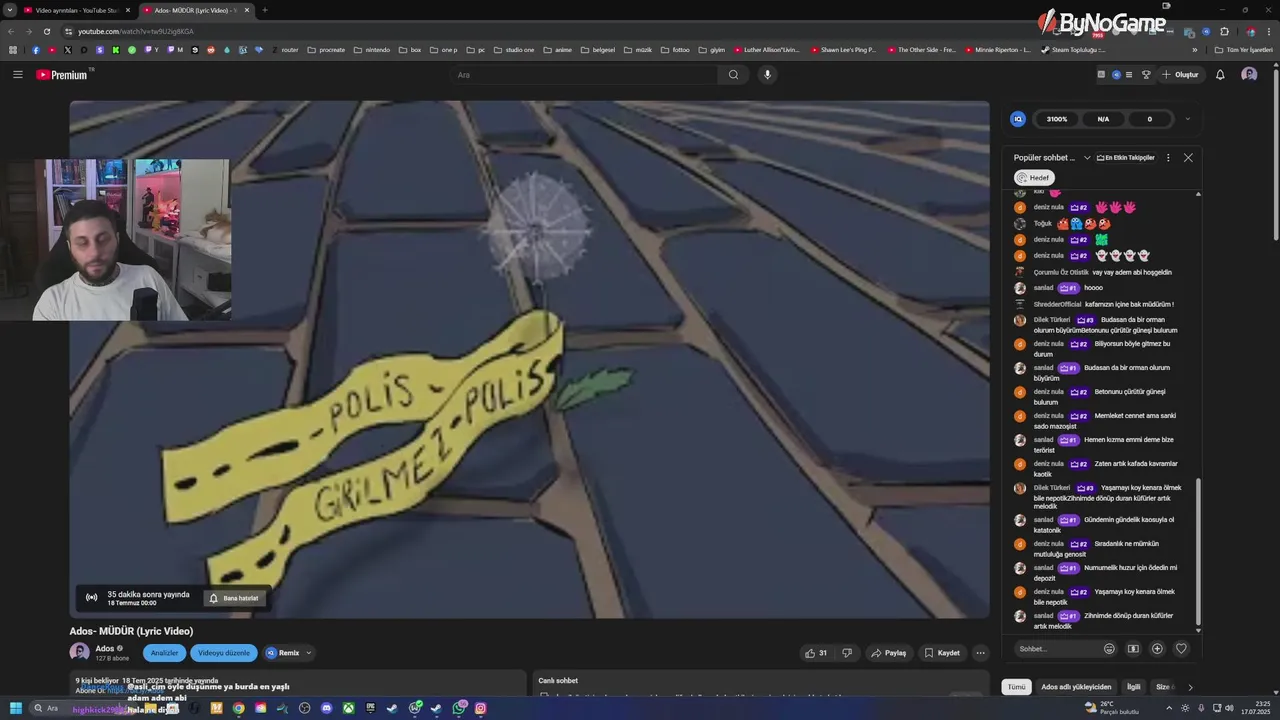Open the belgesel bookmarks folder
Viewport: 1280px width, 720px height.
(x=597, y=49)
